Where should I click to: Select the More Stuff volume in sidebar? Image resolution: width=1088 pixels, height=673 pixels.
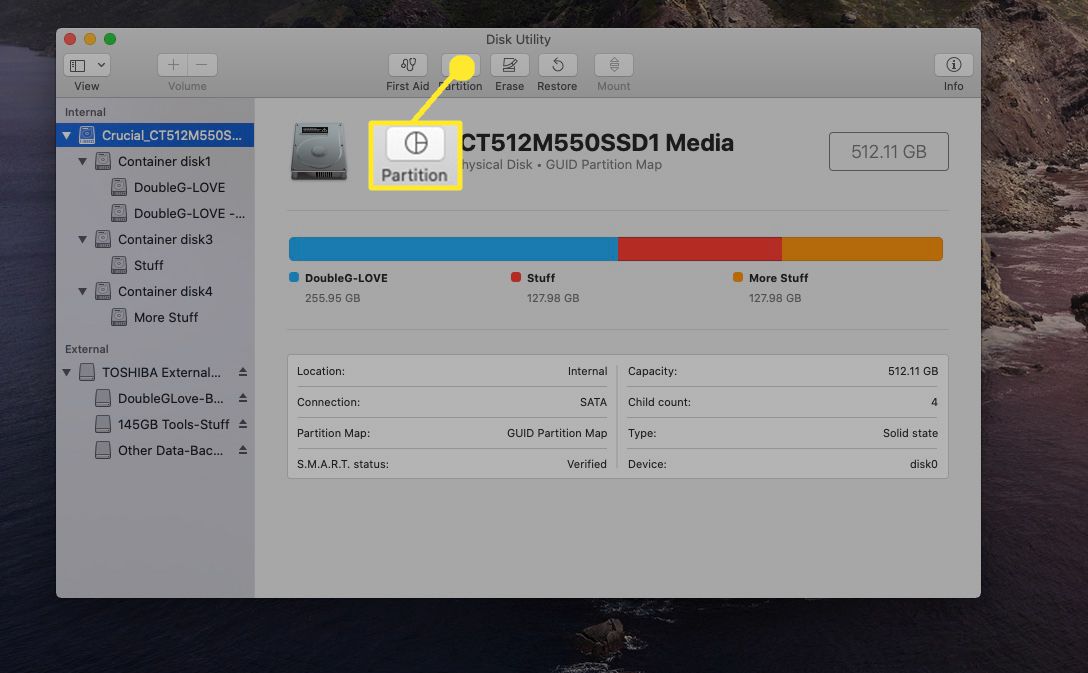[x=166, y=317]
